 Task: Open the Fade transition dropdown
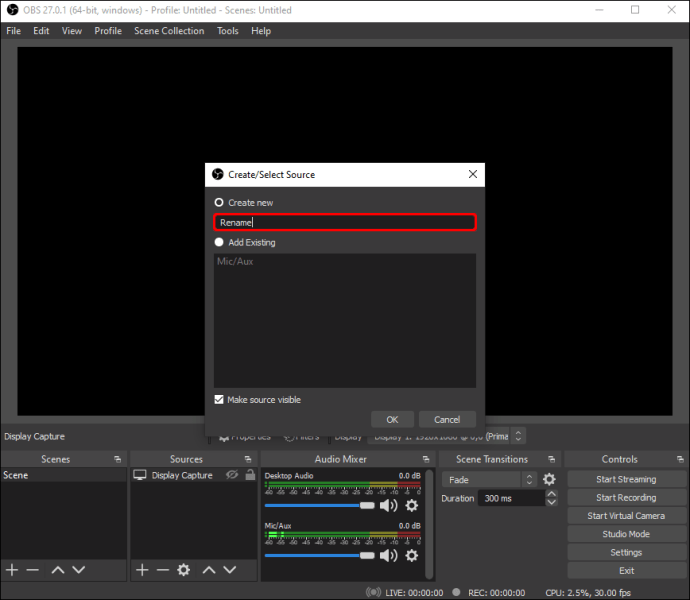[489, 479]
